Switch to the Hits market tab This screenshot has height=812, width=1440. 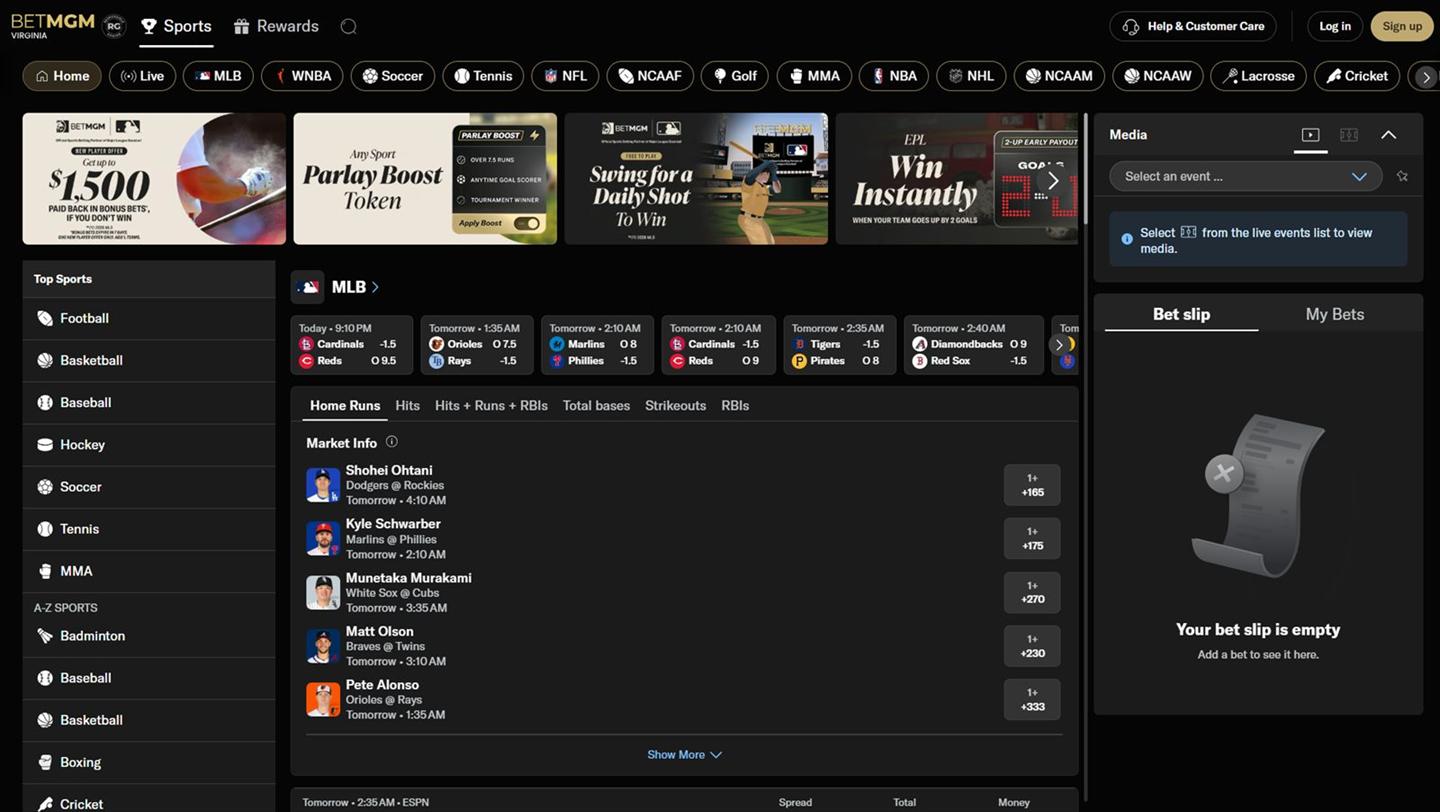coord(407,405)
